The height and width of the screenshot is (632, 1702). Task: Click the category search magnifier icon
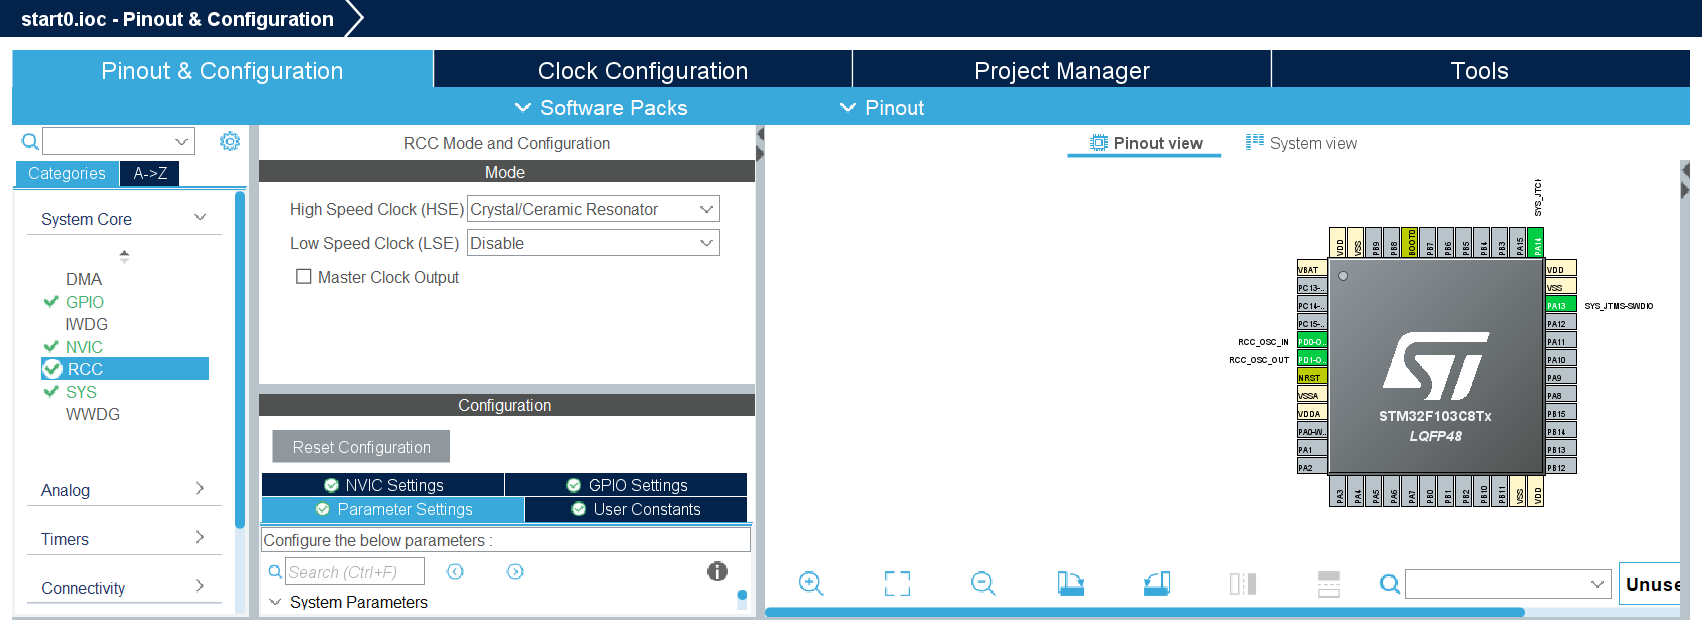click(30, 141)
